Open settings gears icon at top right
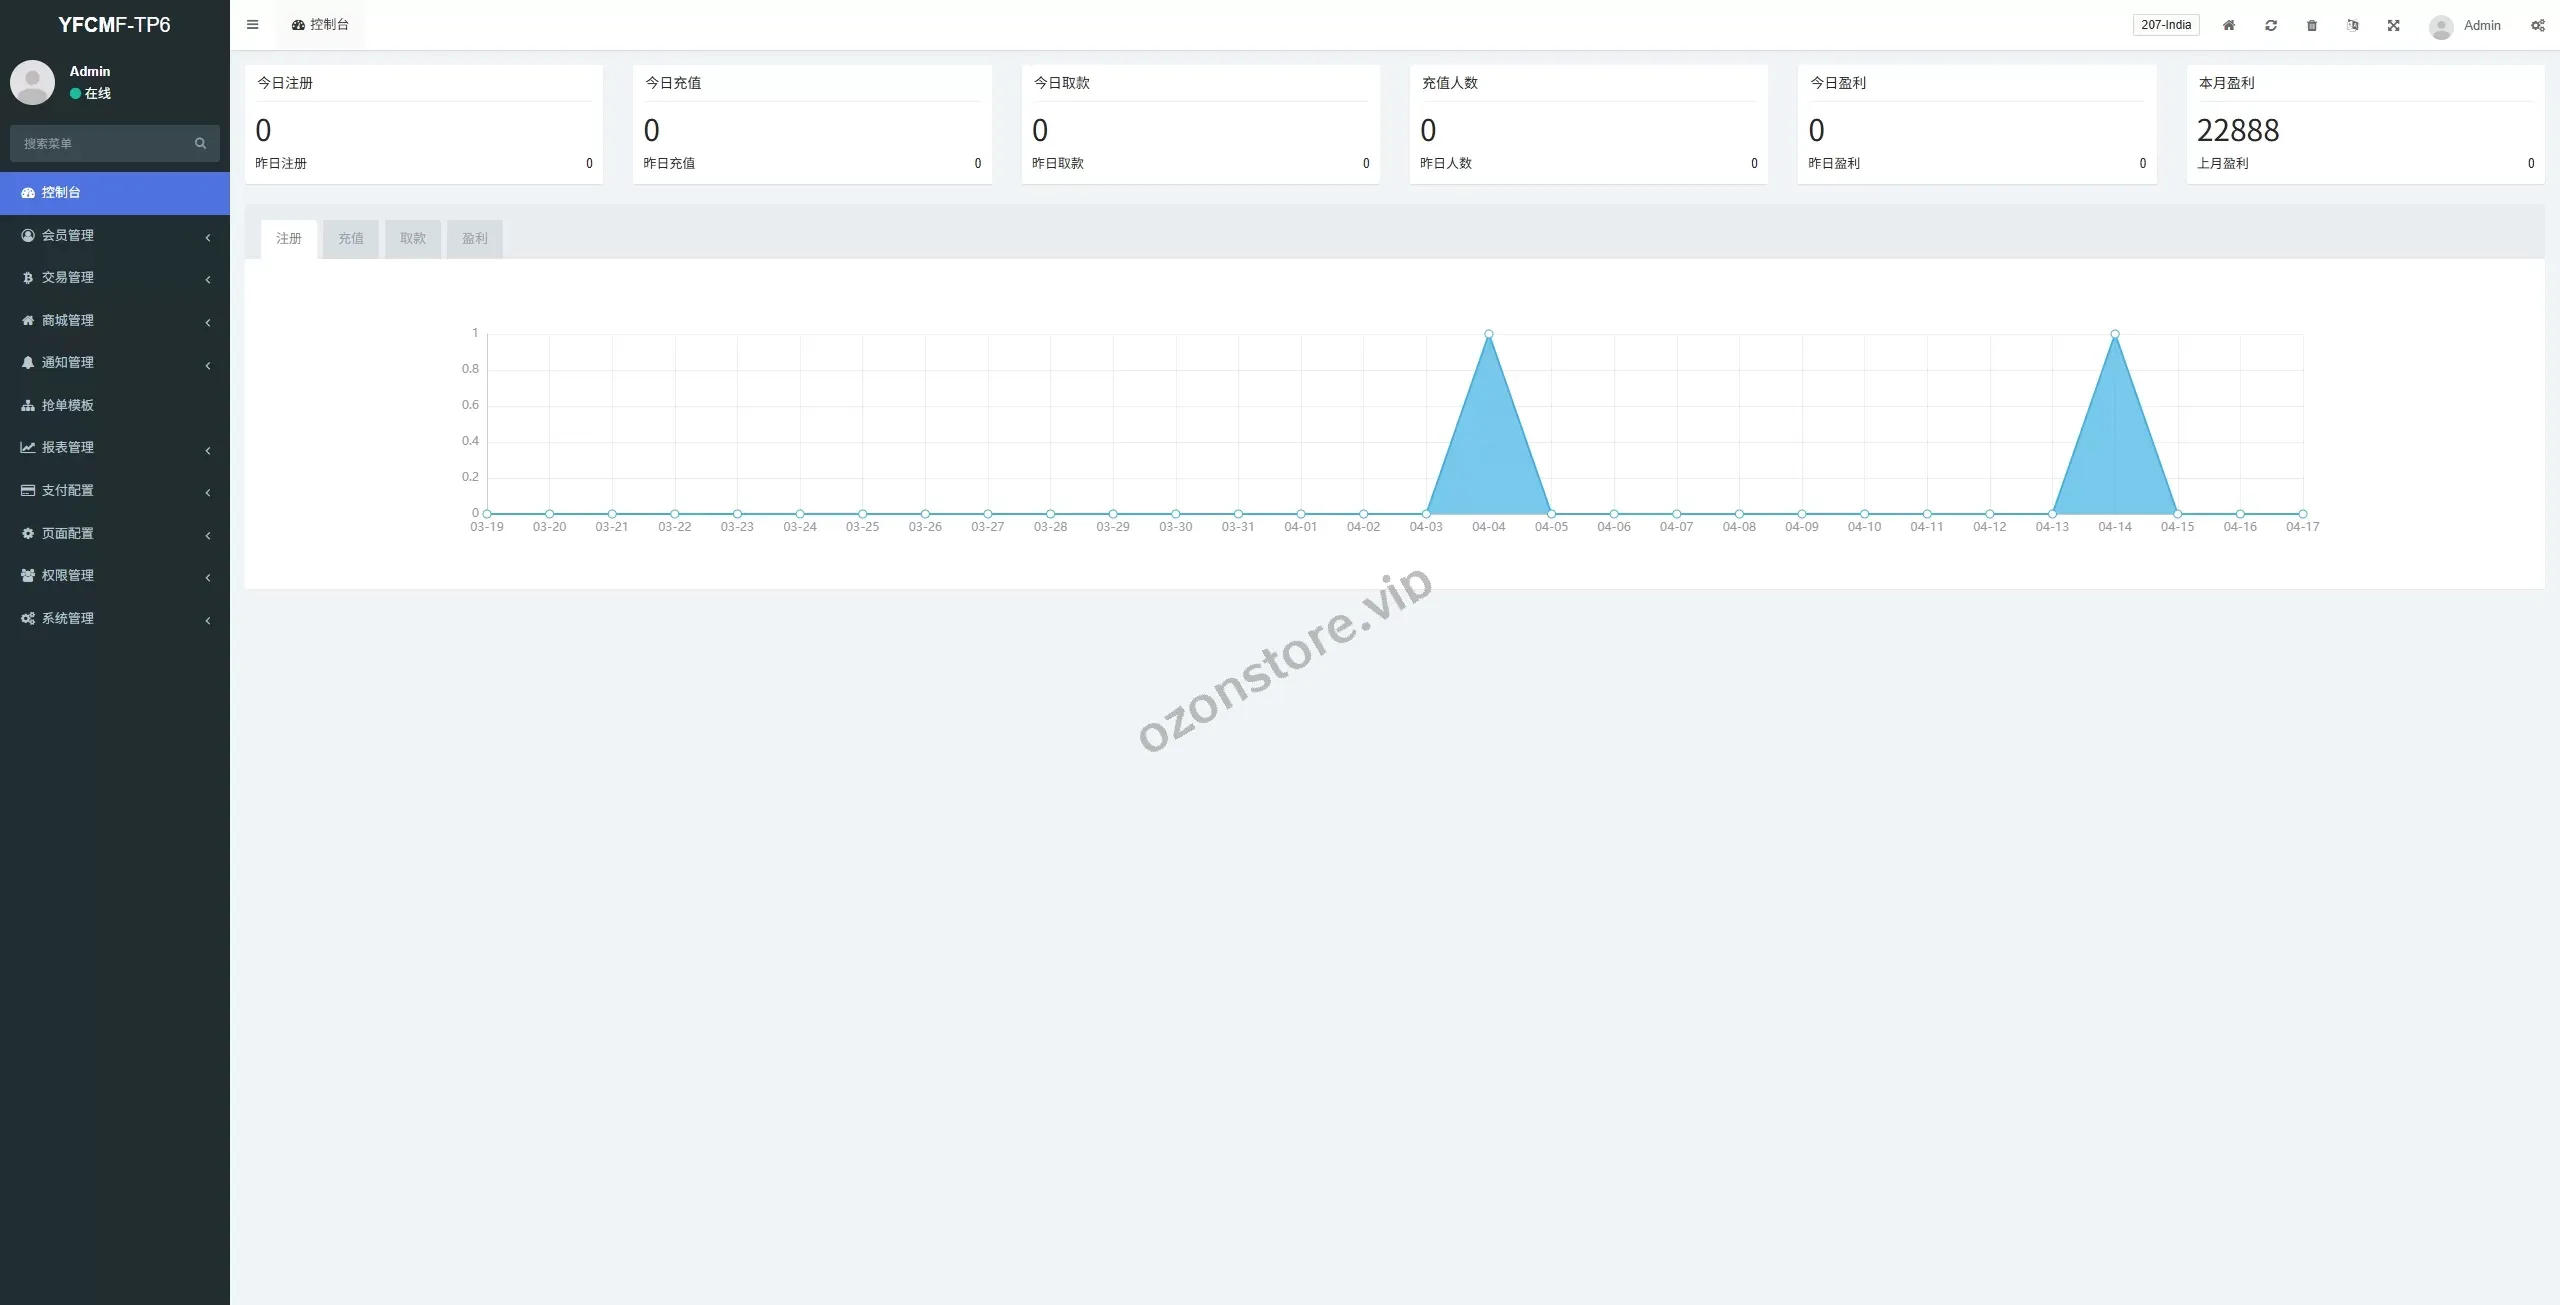 click(2537, 25)
